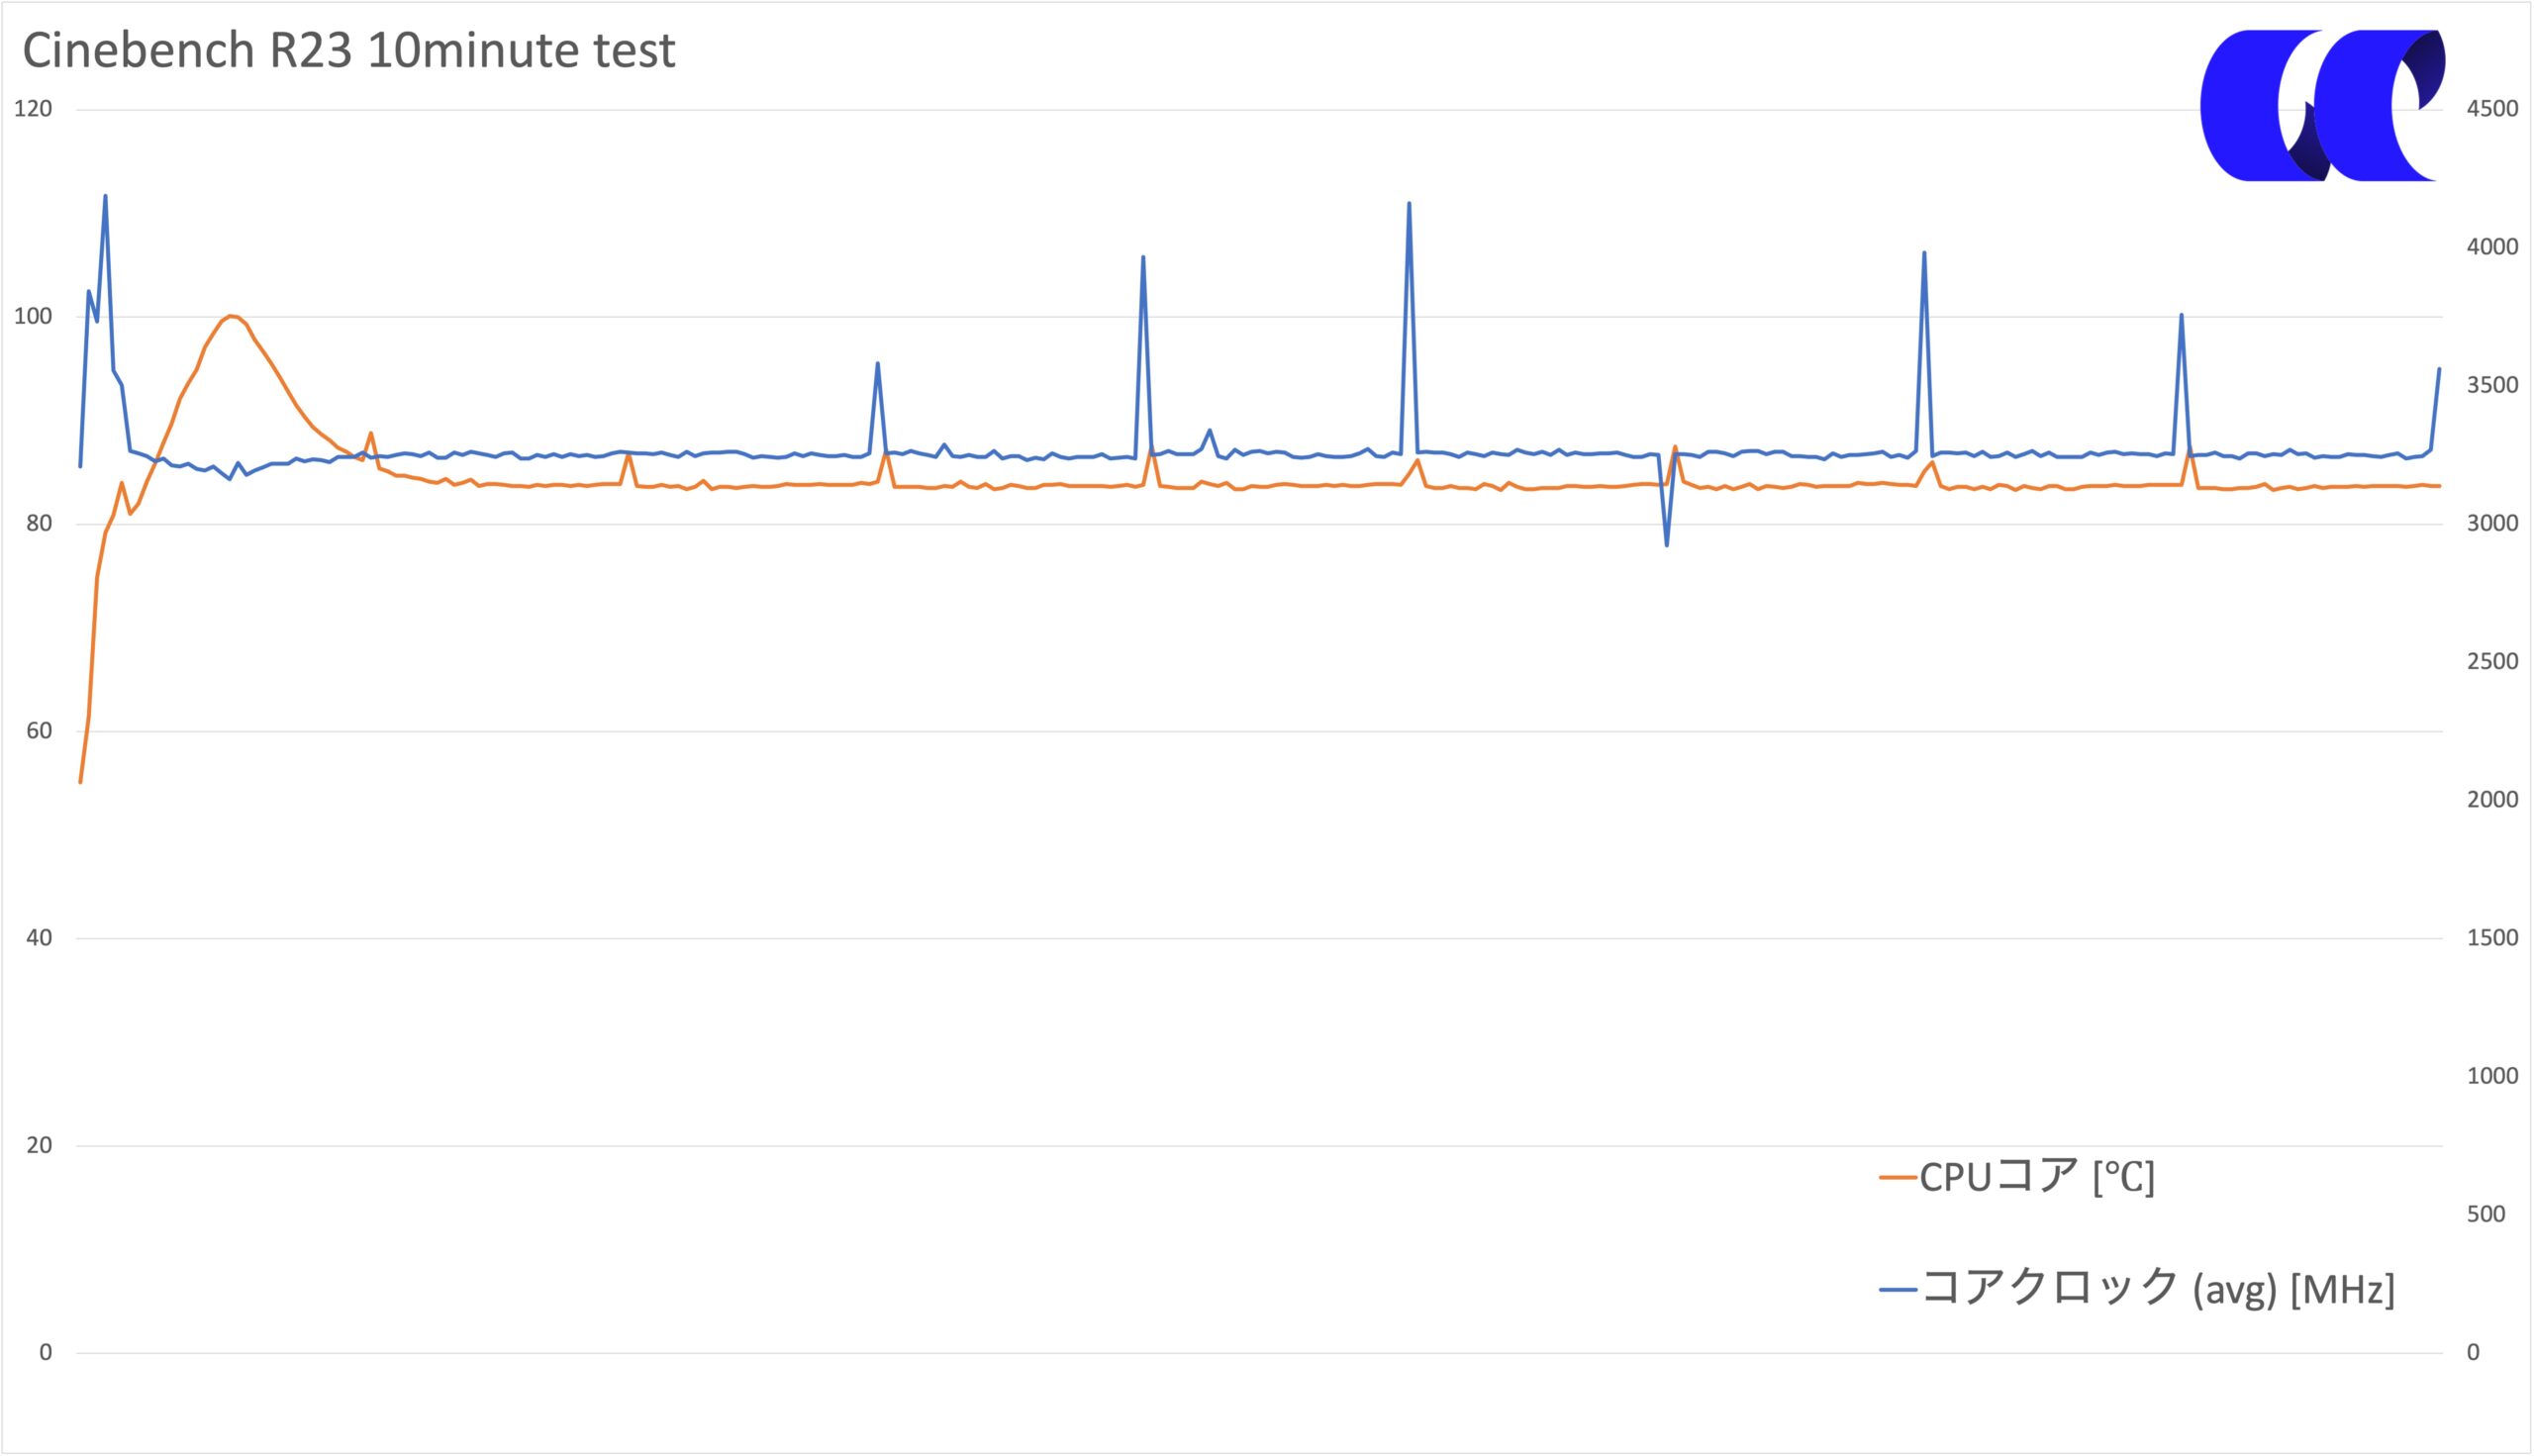Click the right axis label 4500
Image resolution: width=2534 pixels, height=1456 pixels.
pyautogui.click(x=2493, y=109)
